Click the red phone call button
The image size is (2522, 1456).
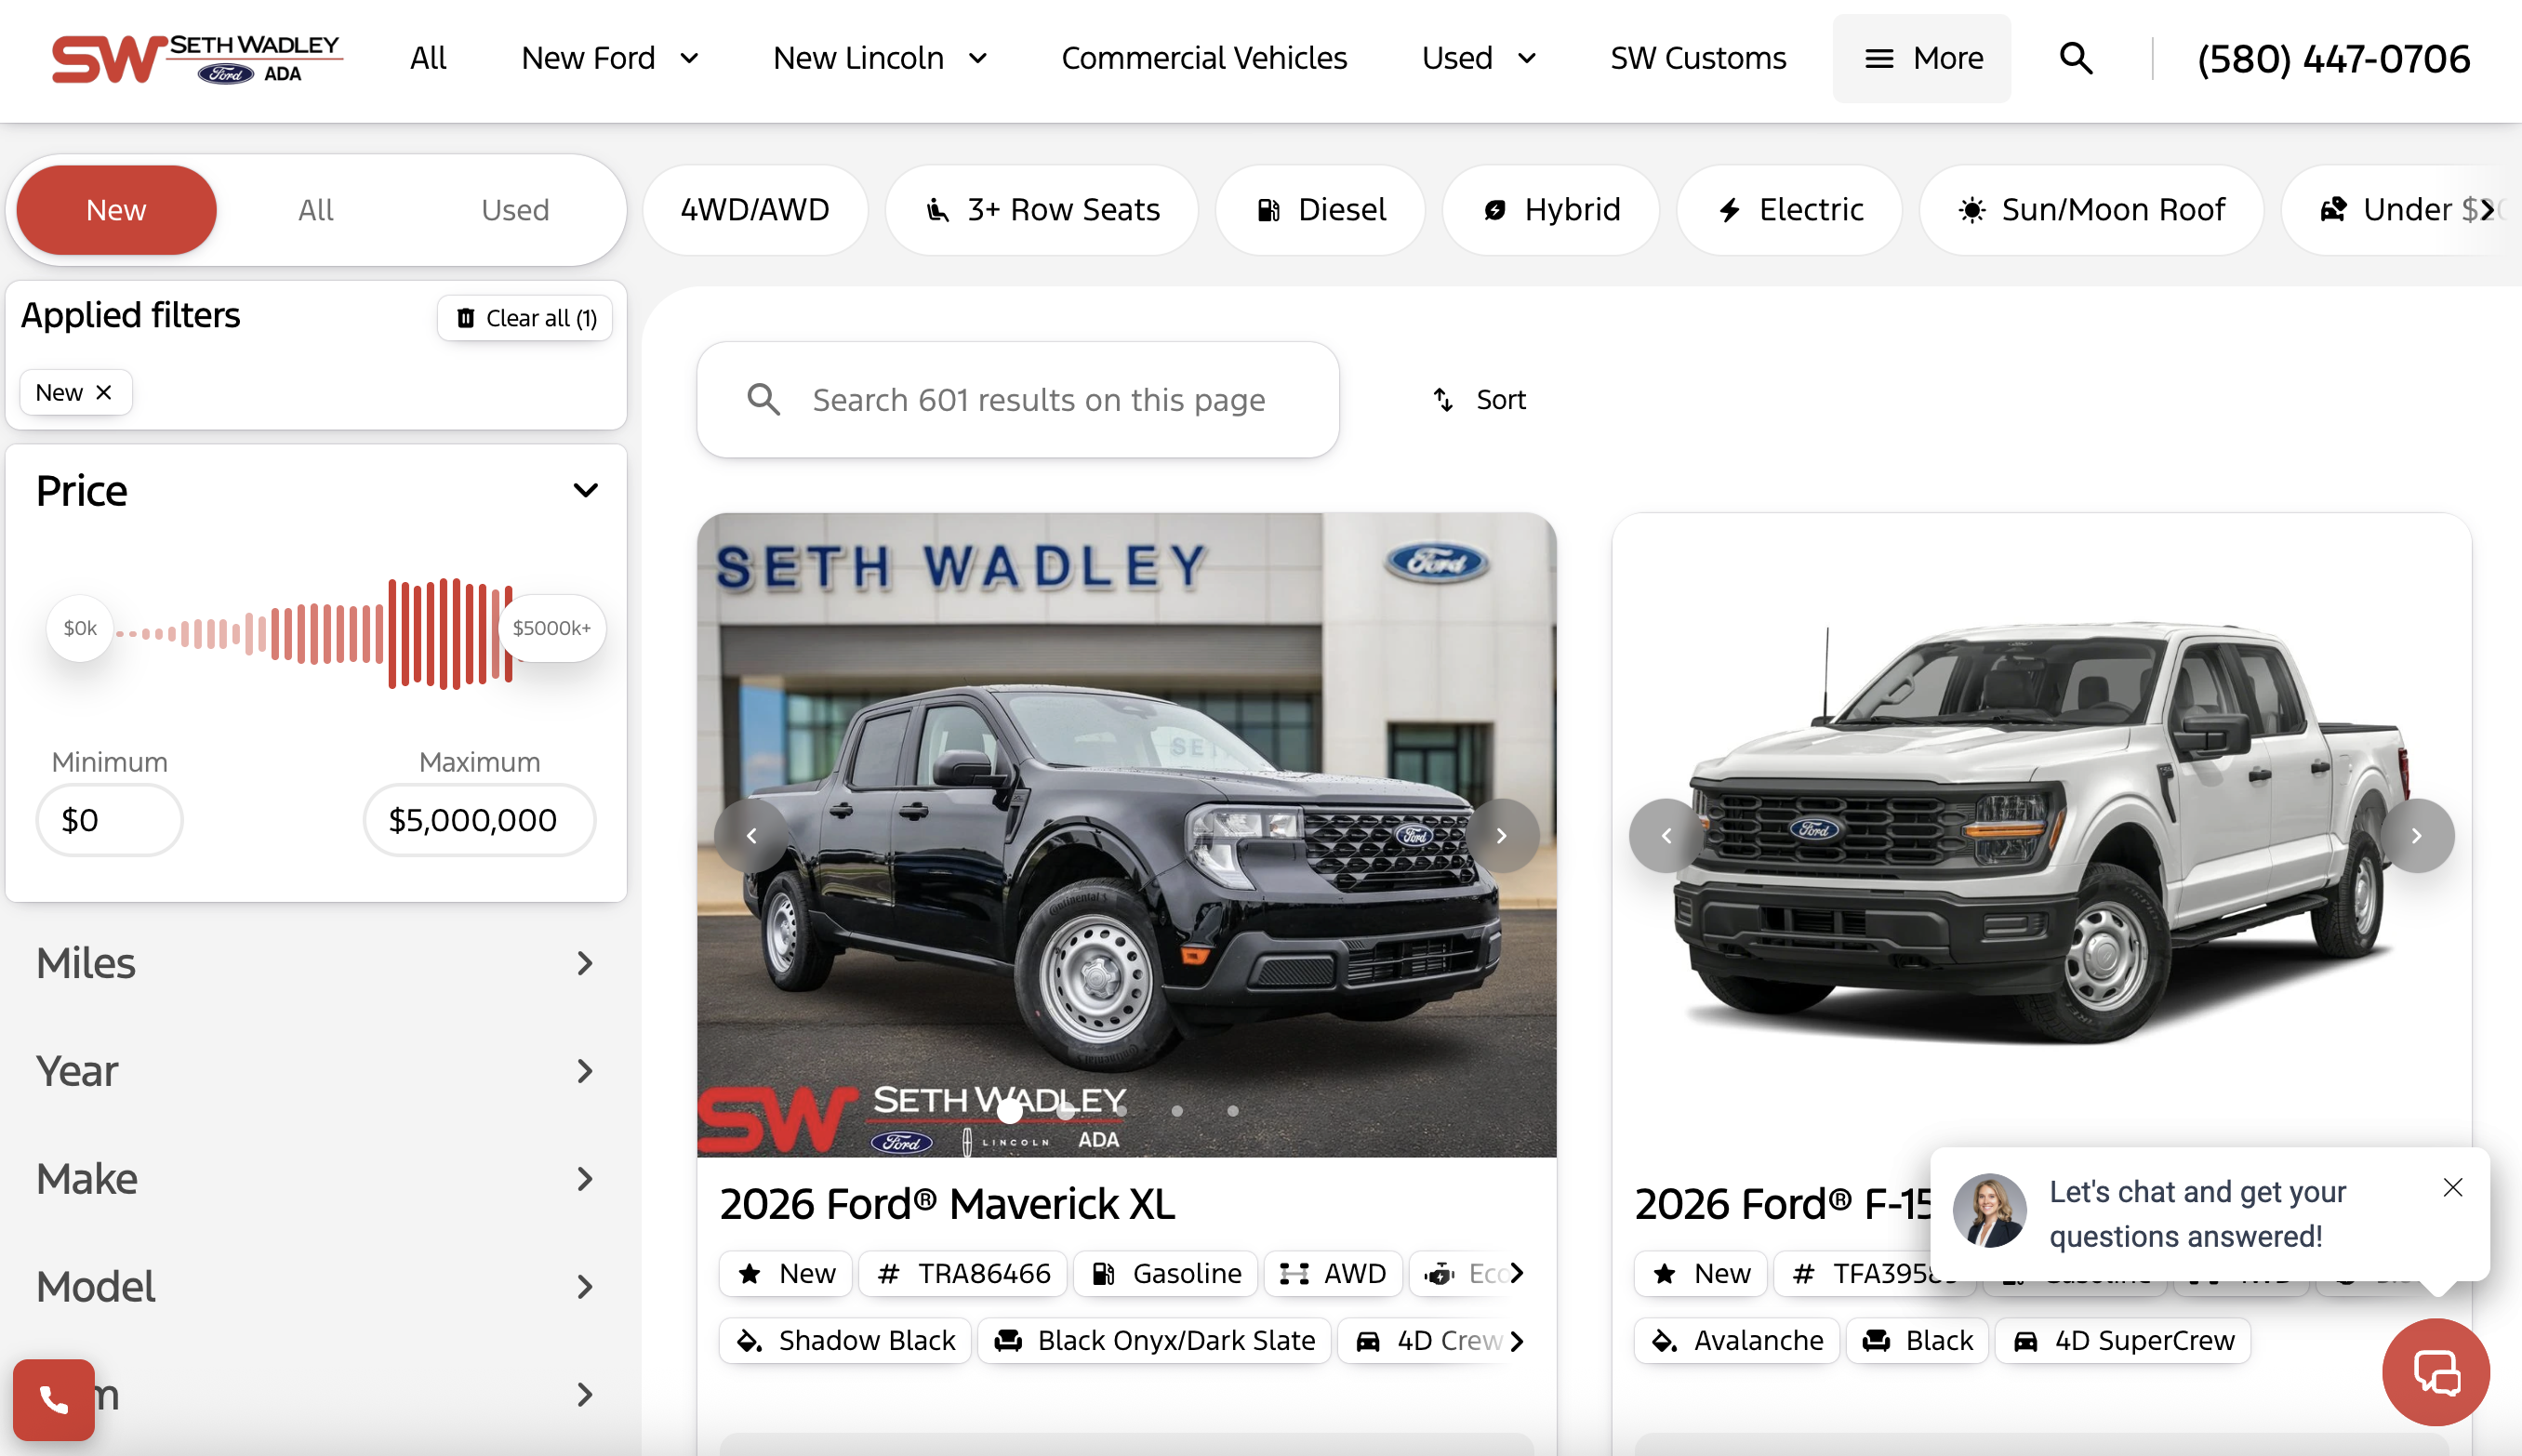54,1399
